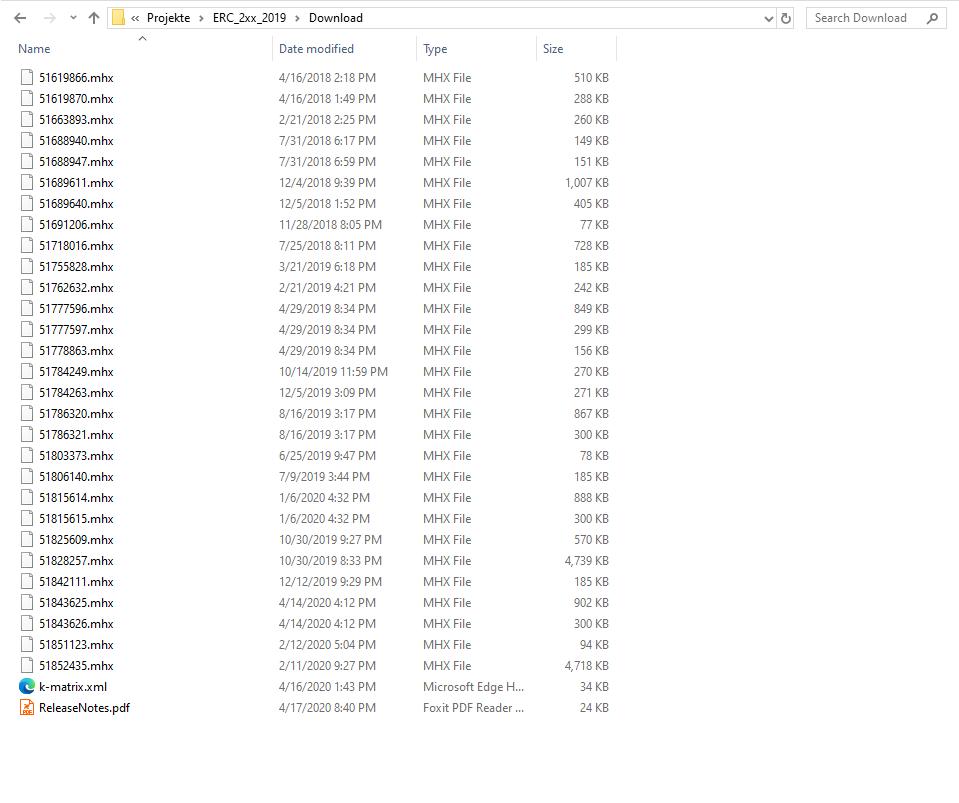Expand hidden path double chevron
The image size is (959, 803).
pos(135,18)
